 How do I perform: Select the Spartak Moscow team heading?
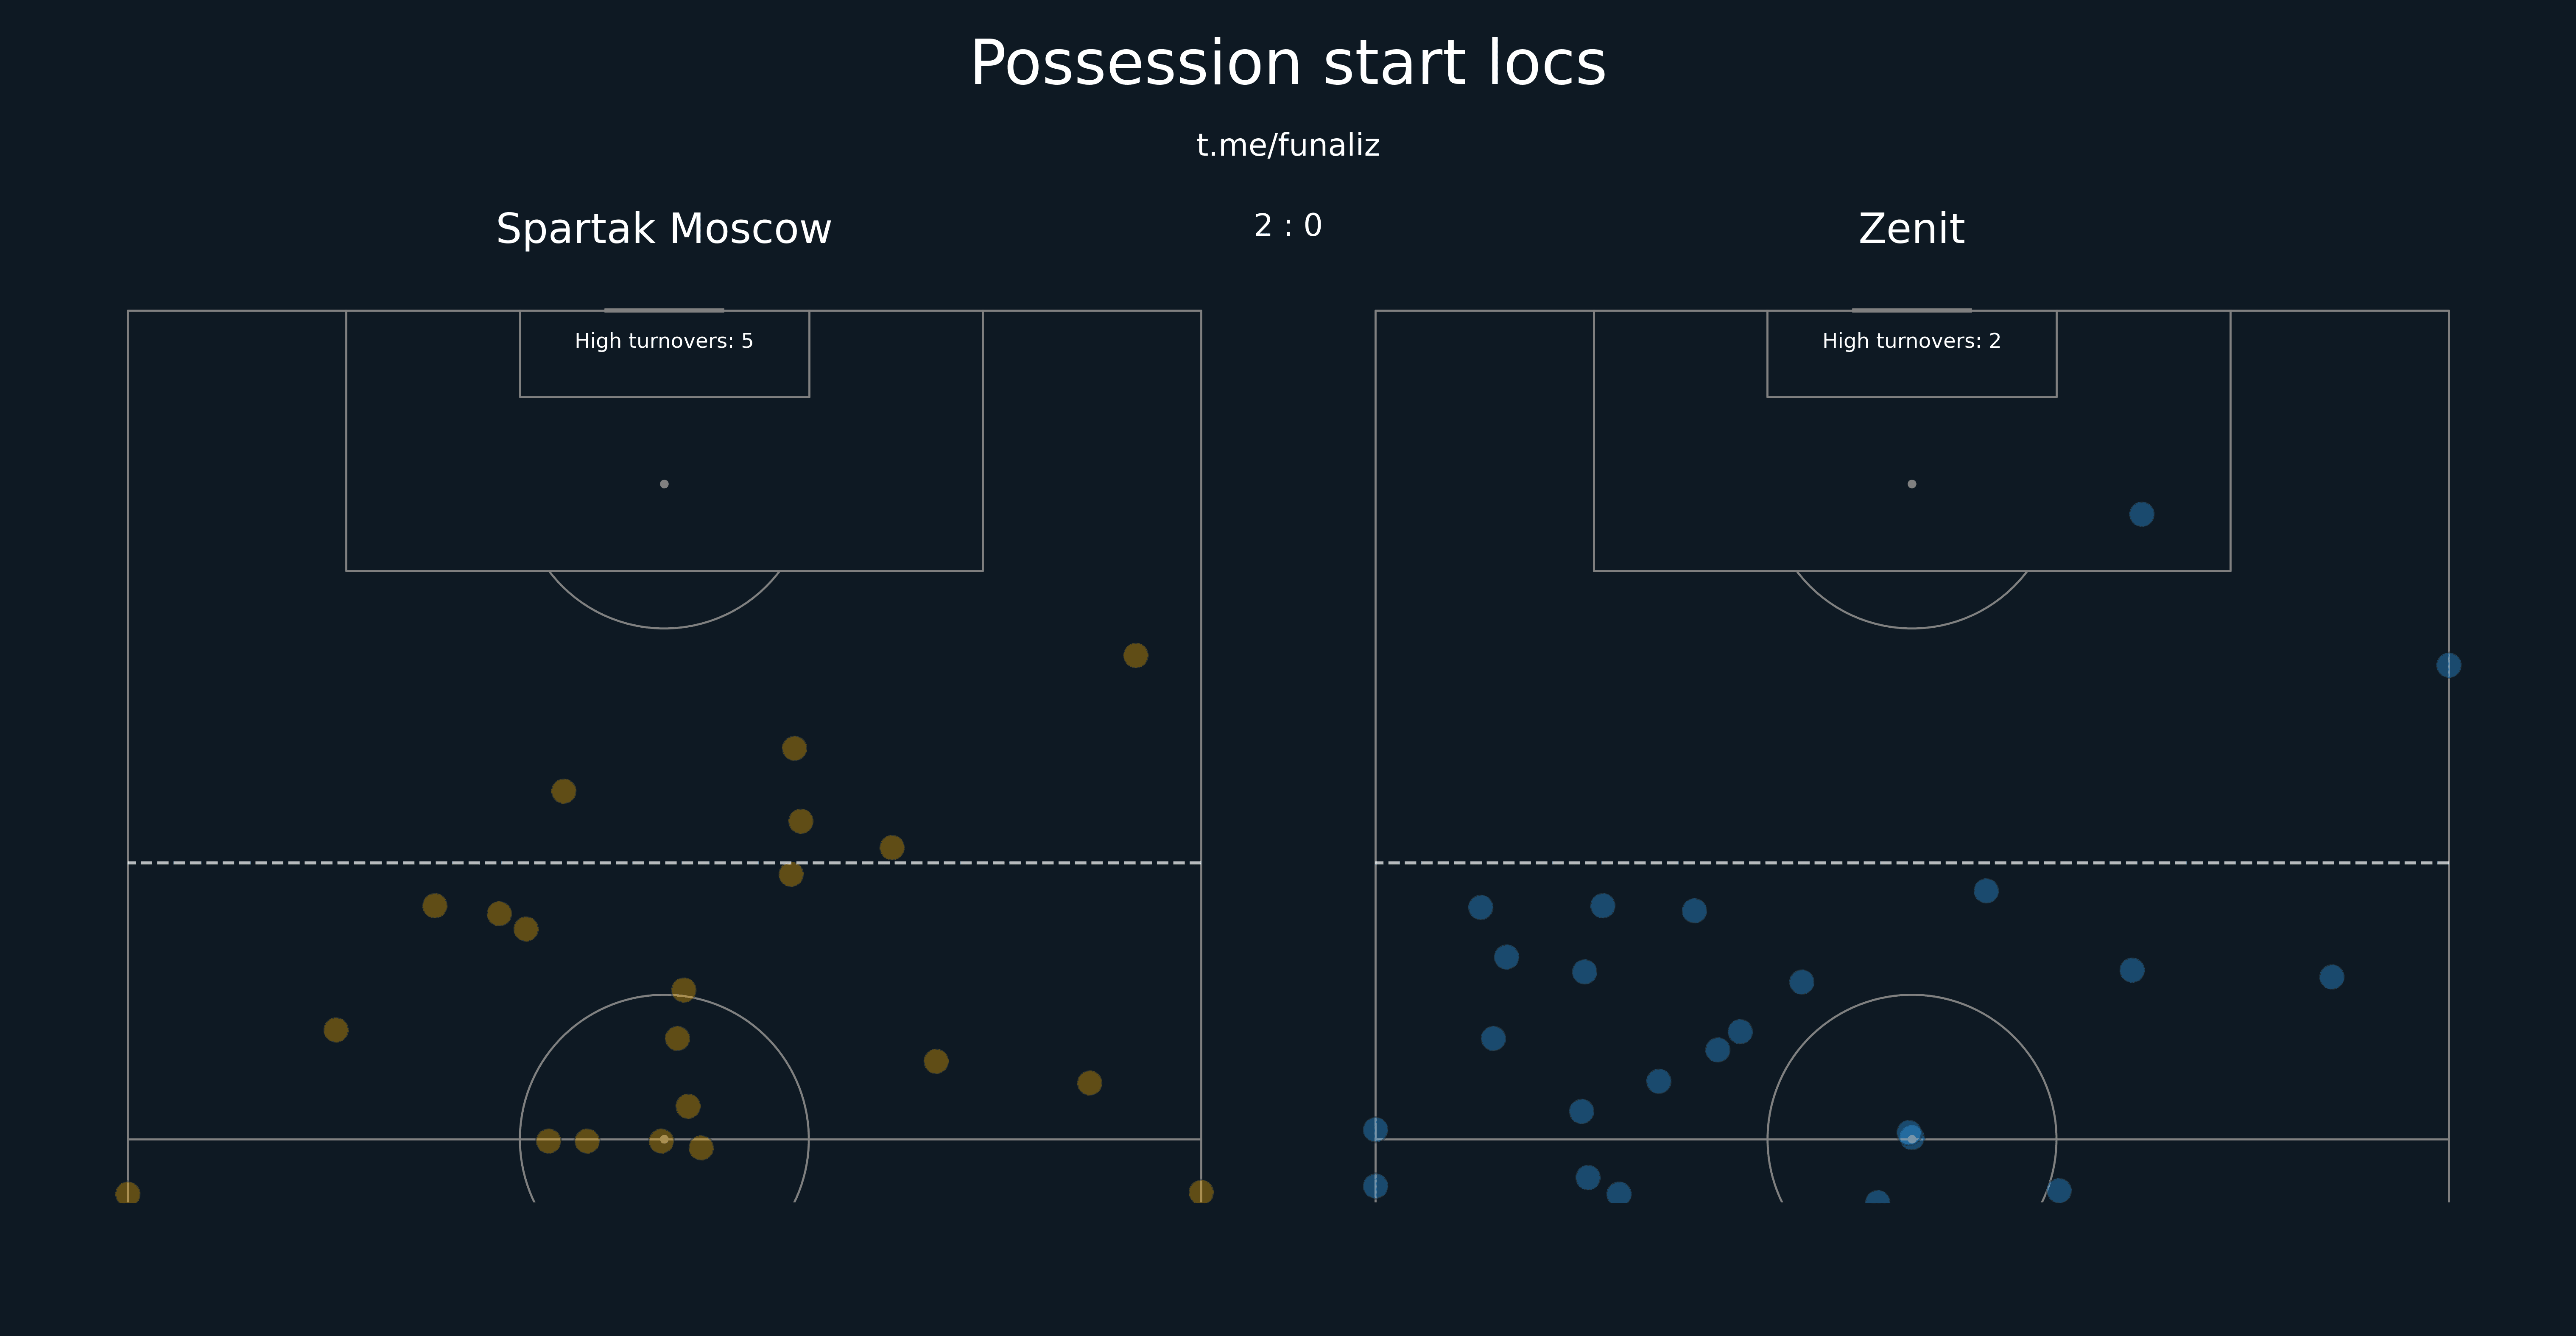coord(664,229)
